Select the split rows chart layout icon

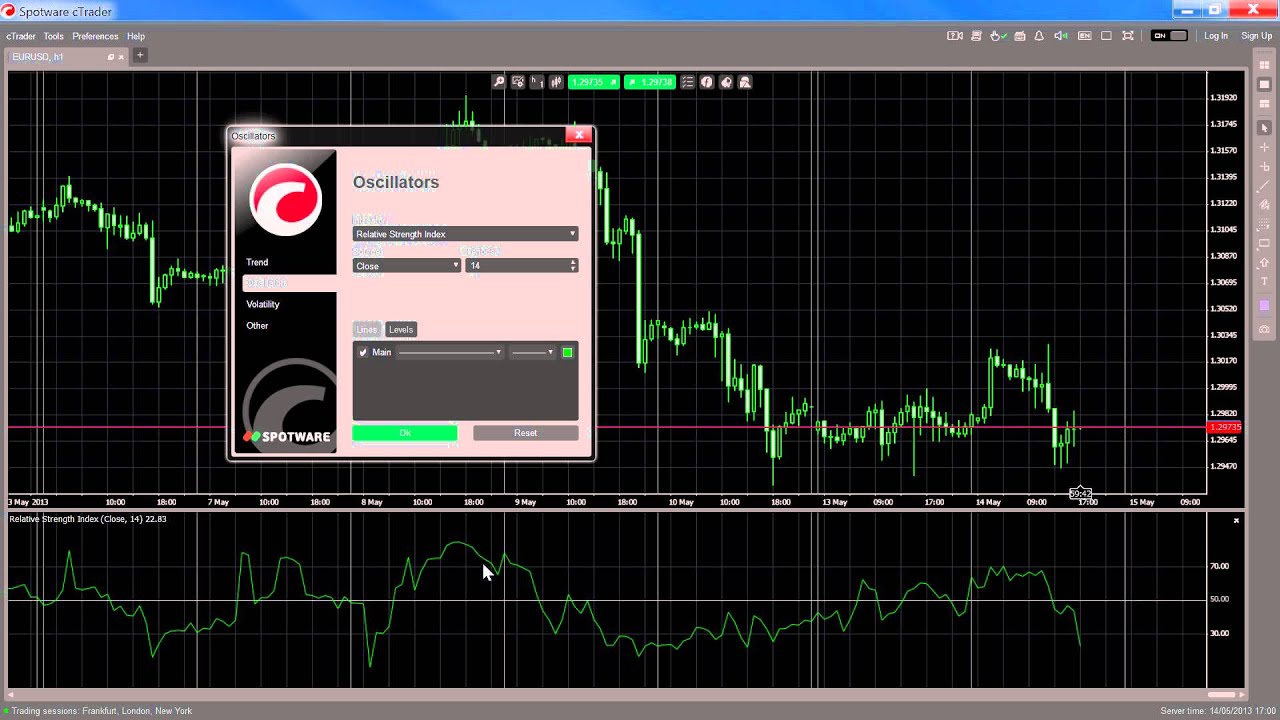tap(1264, 104)
